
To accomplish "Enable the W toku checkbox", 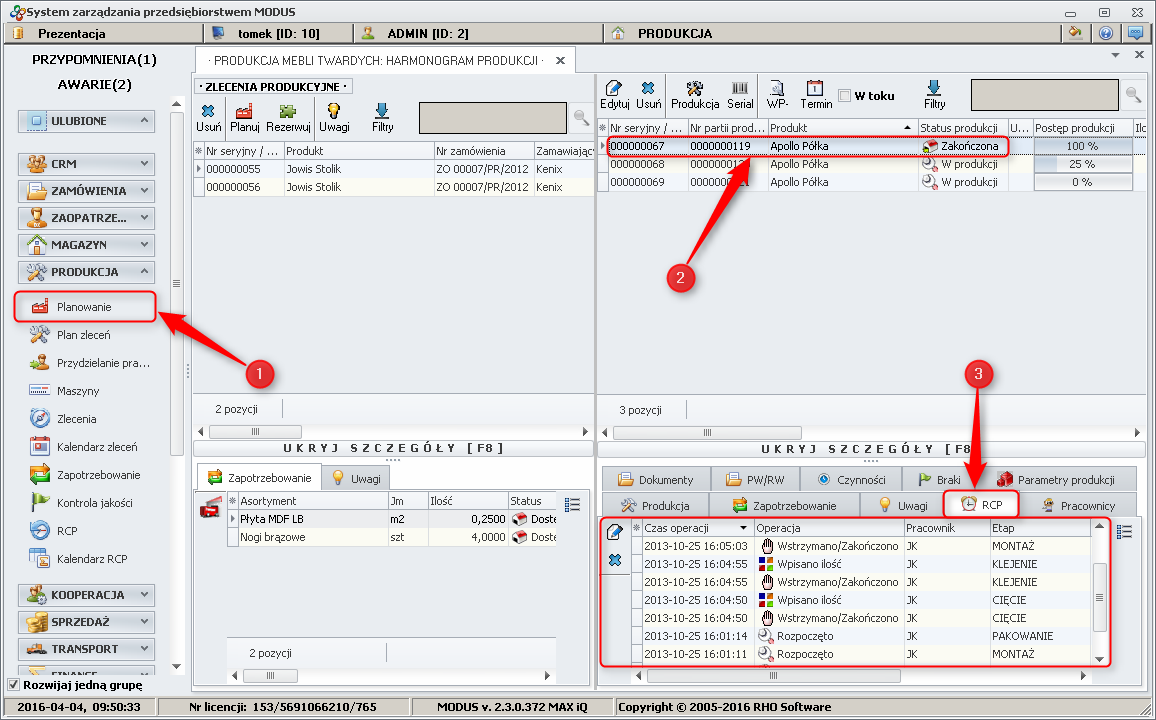I will (845, 96).
